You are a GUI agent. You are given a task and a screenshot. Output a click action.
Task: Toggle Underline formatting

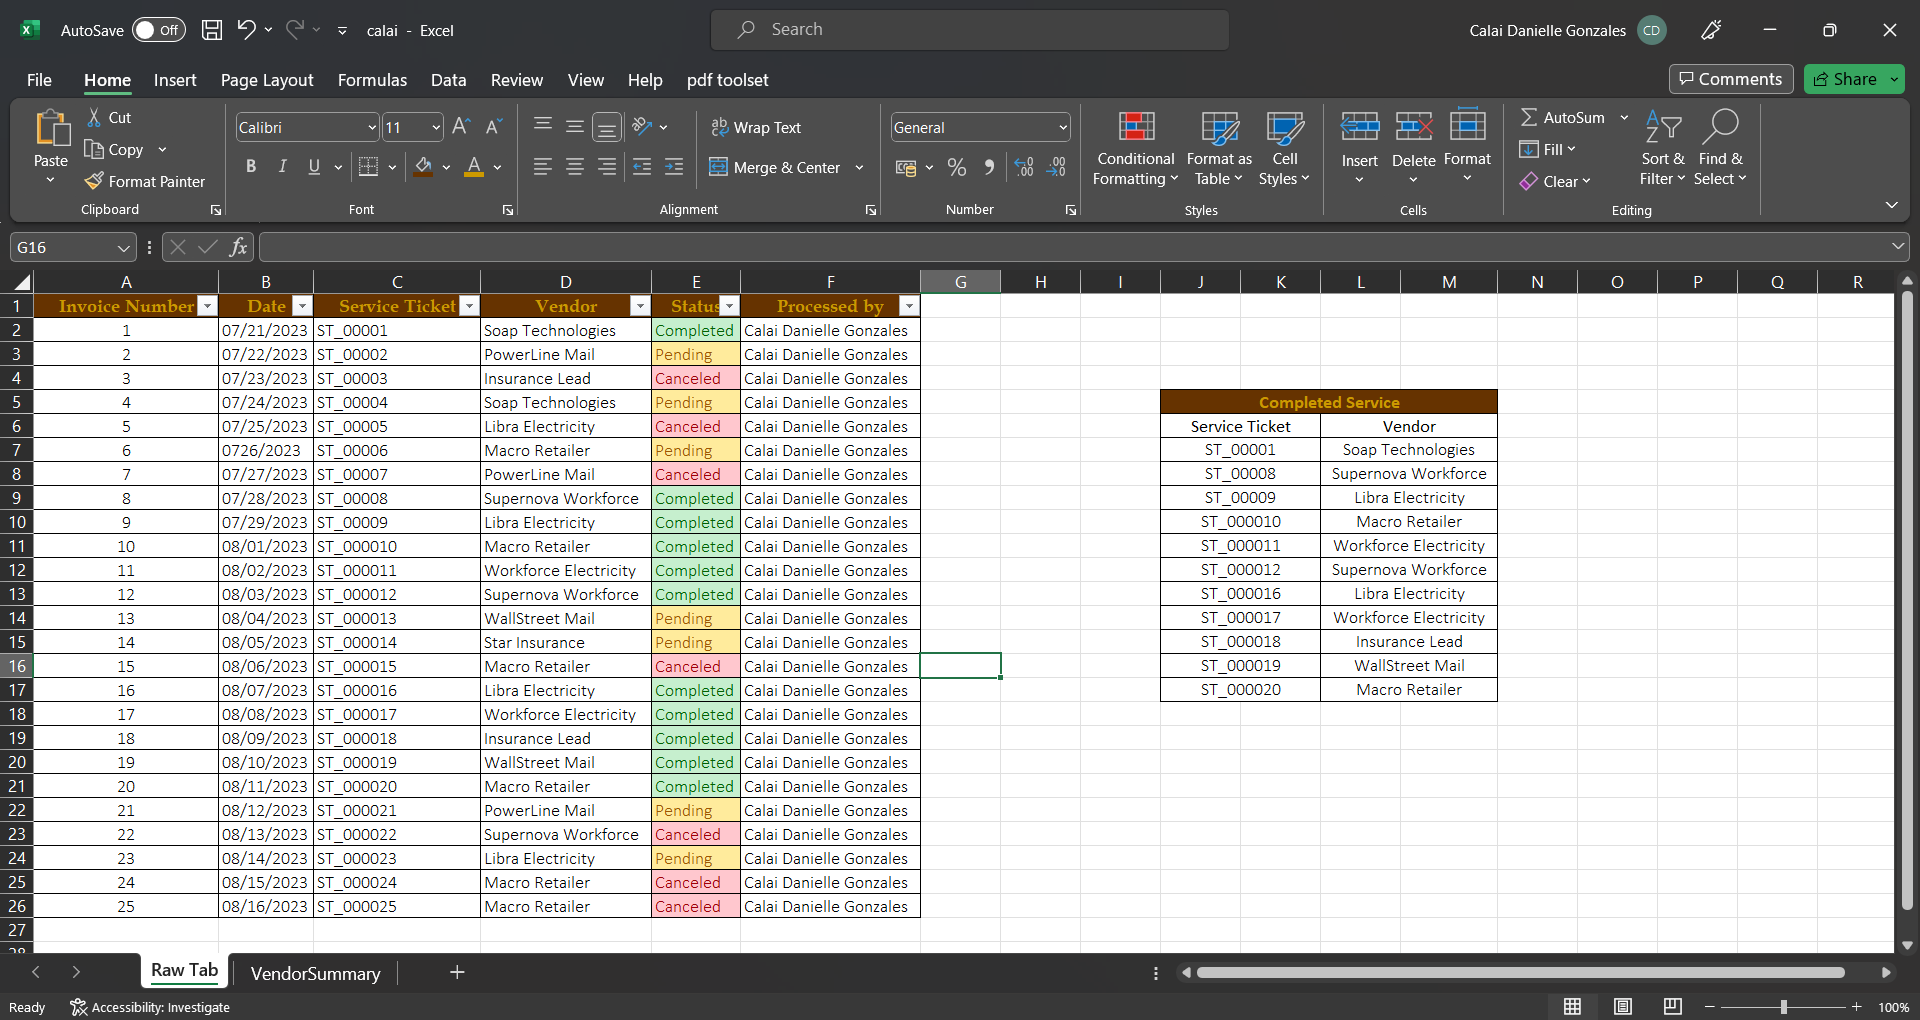(314, 167)
